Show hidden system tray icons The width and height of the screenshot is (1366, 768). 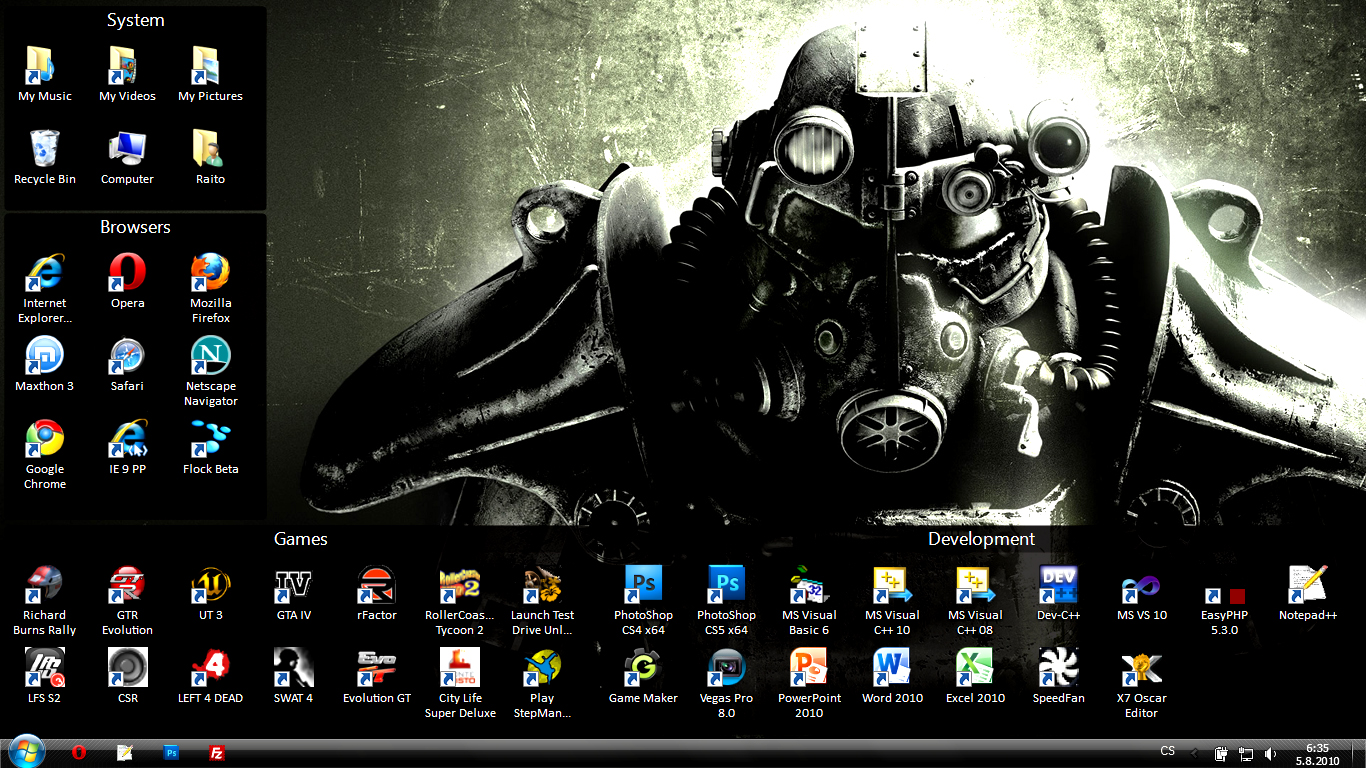coord(1194,753)
